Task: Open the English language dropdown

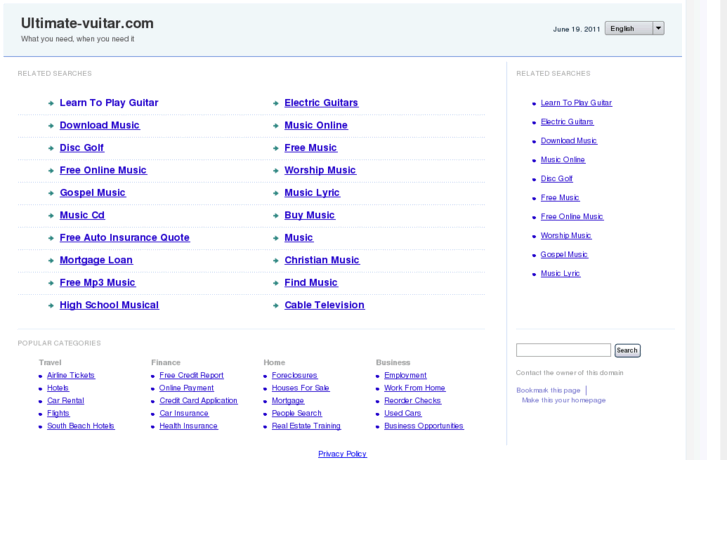Action: click(634, 28)
